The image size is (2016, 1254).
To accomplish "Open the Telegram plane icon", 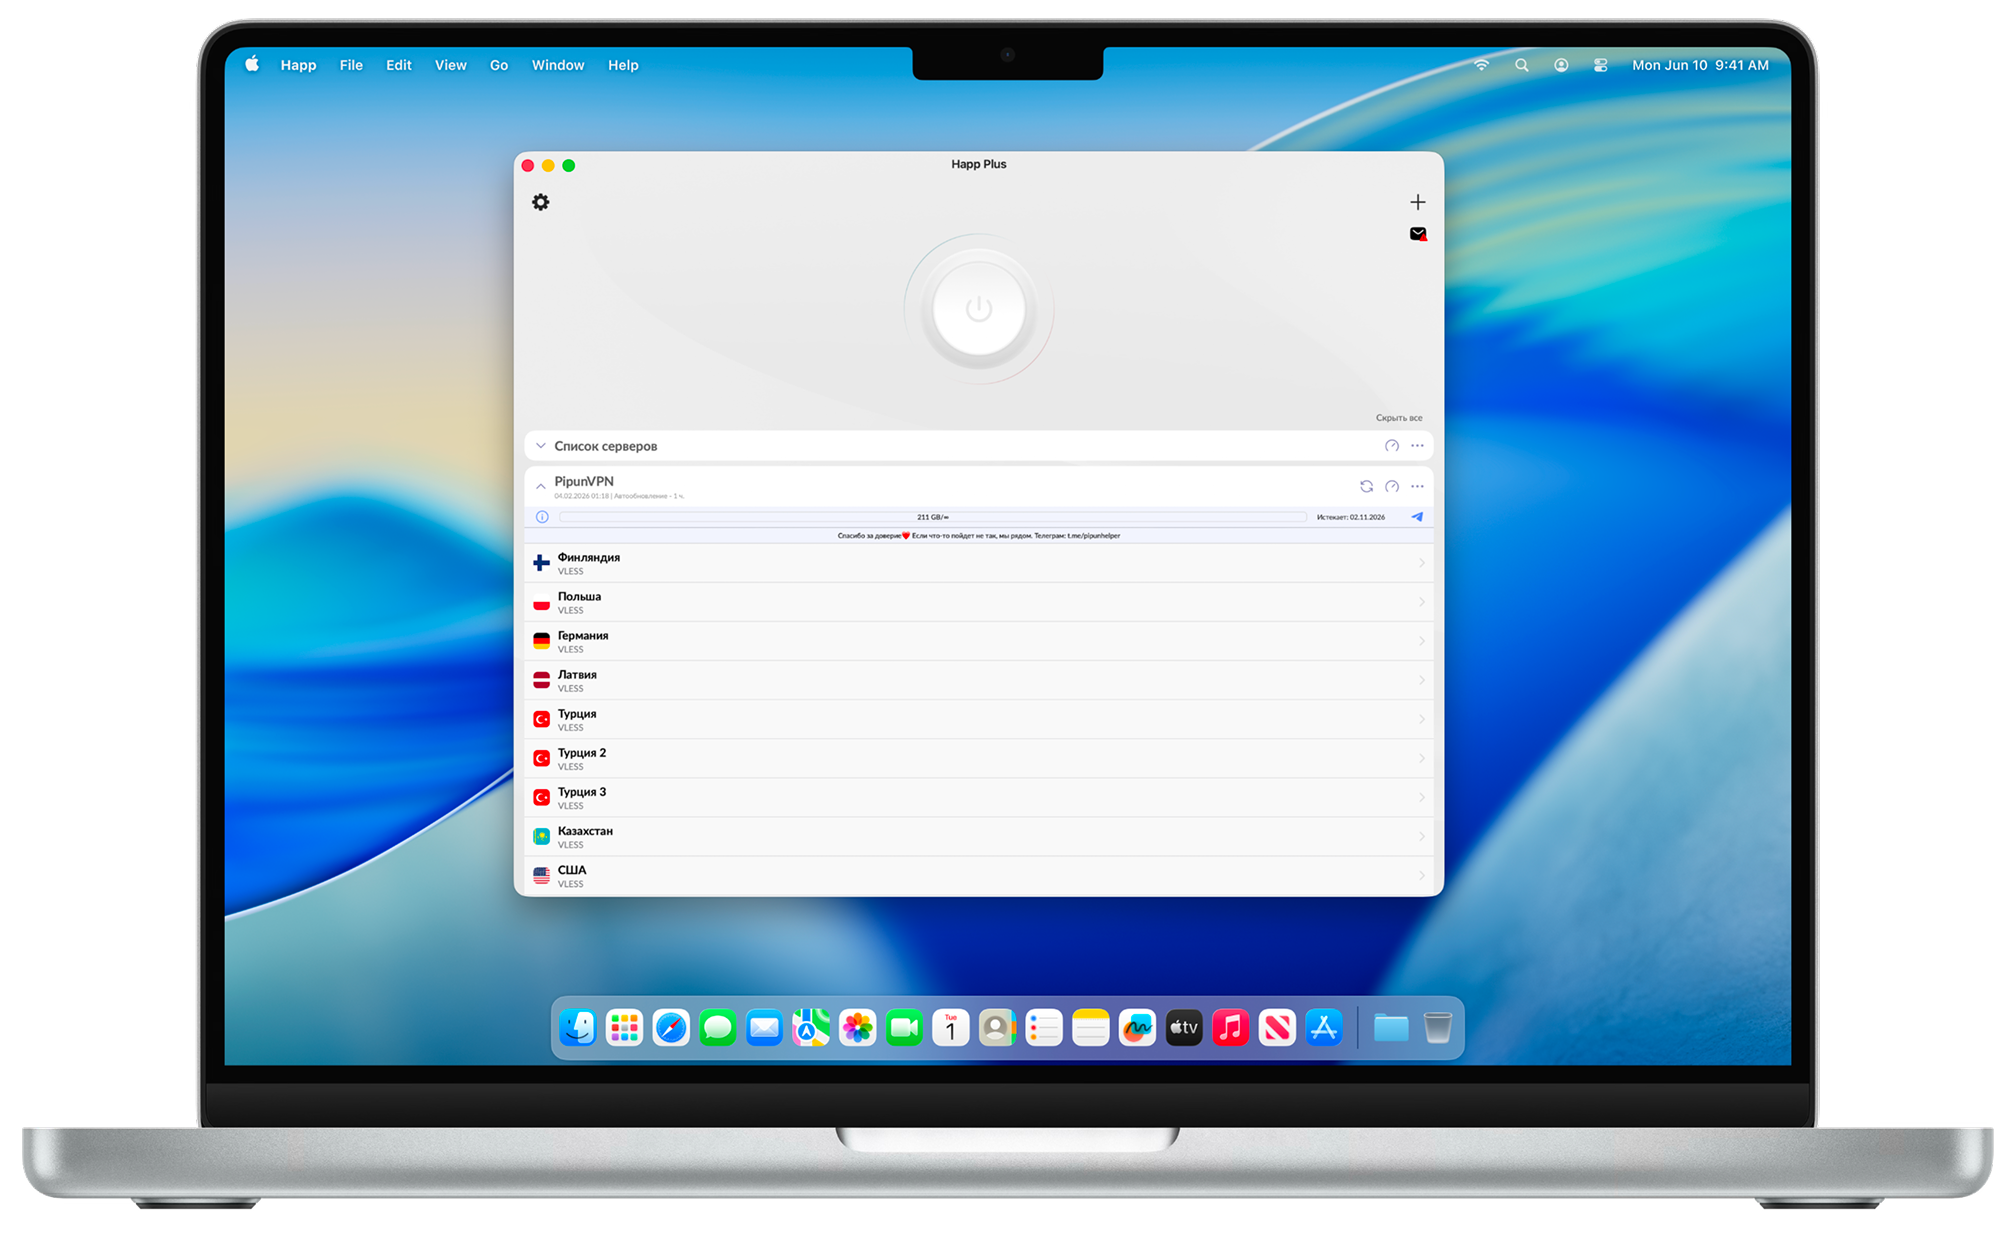I will tap(1417, 517).
